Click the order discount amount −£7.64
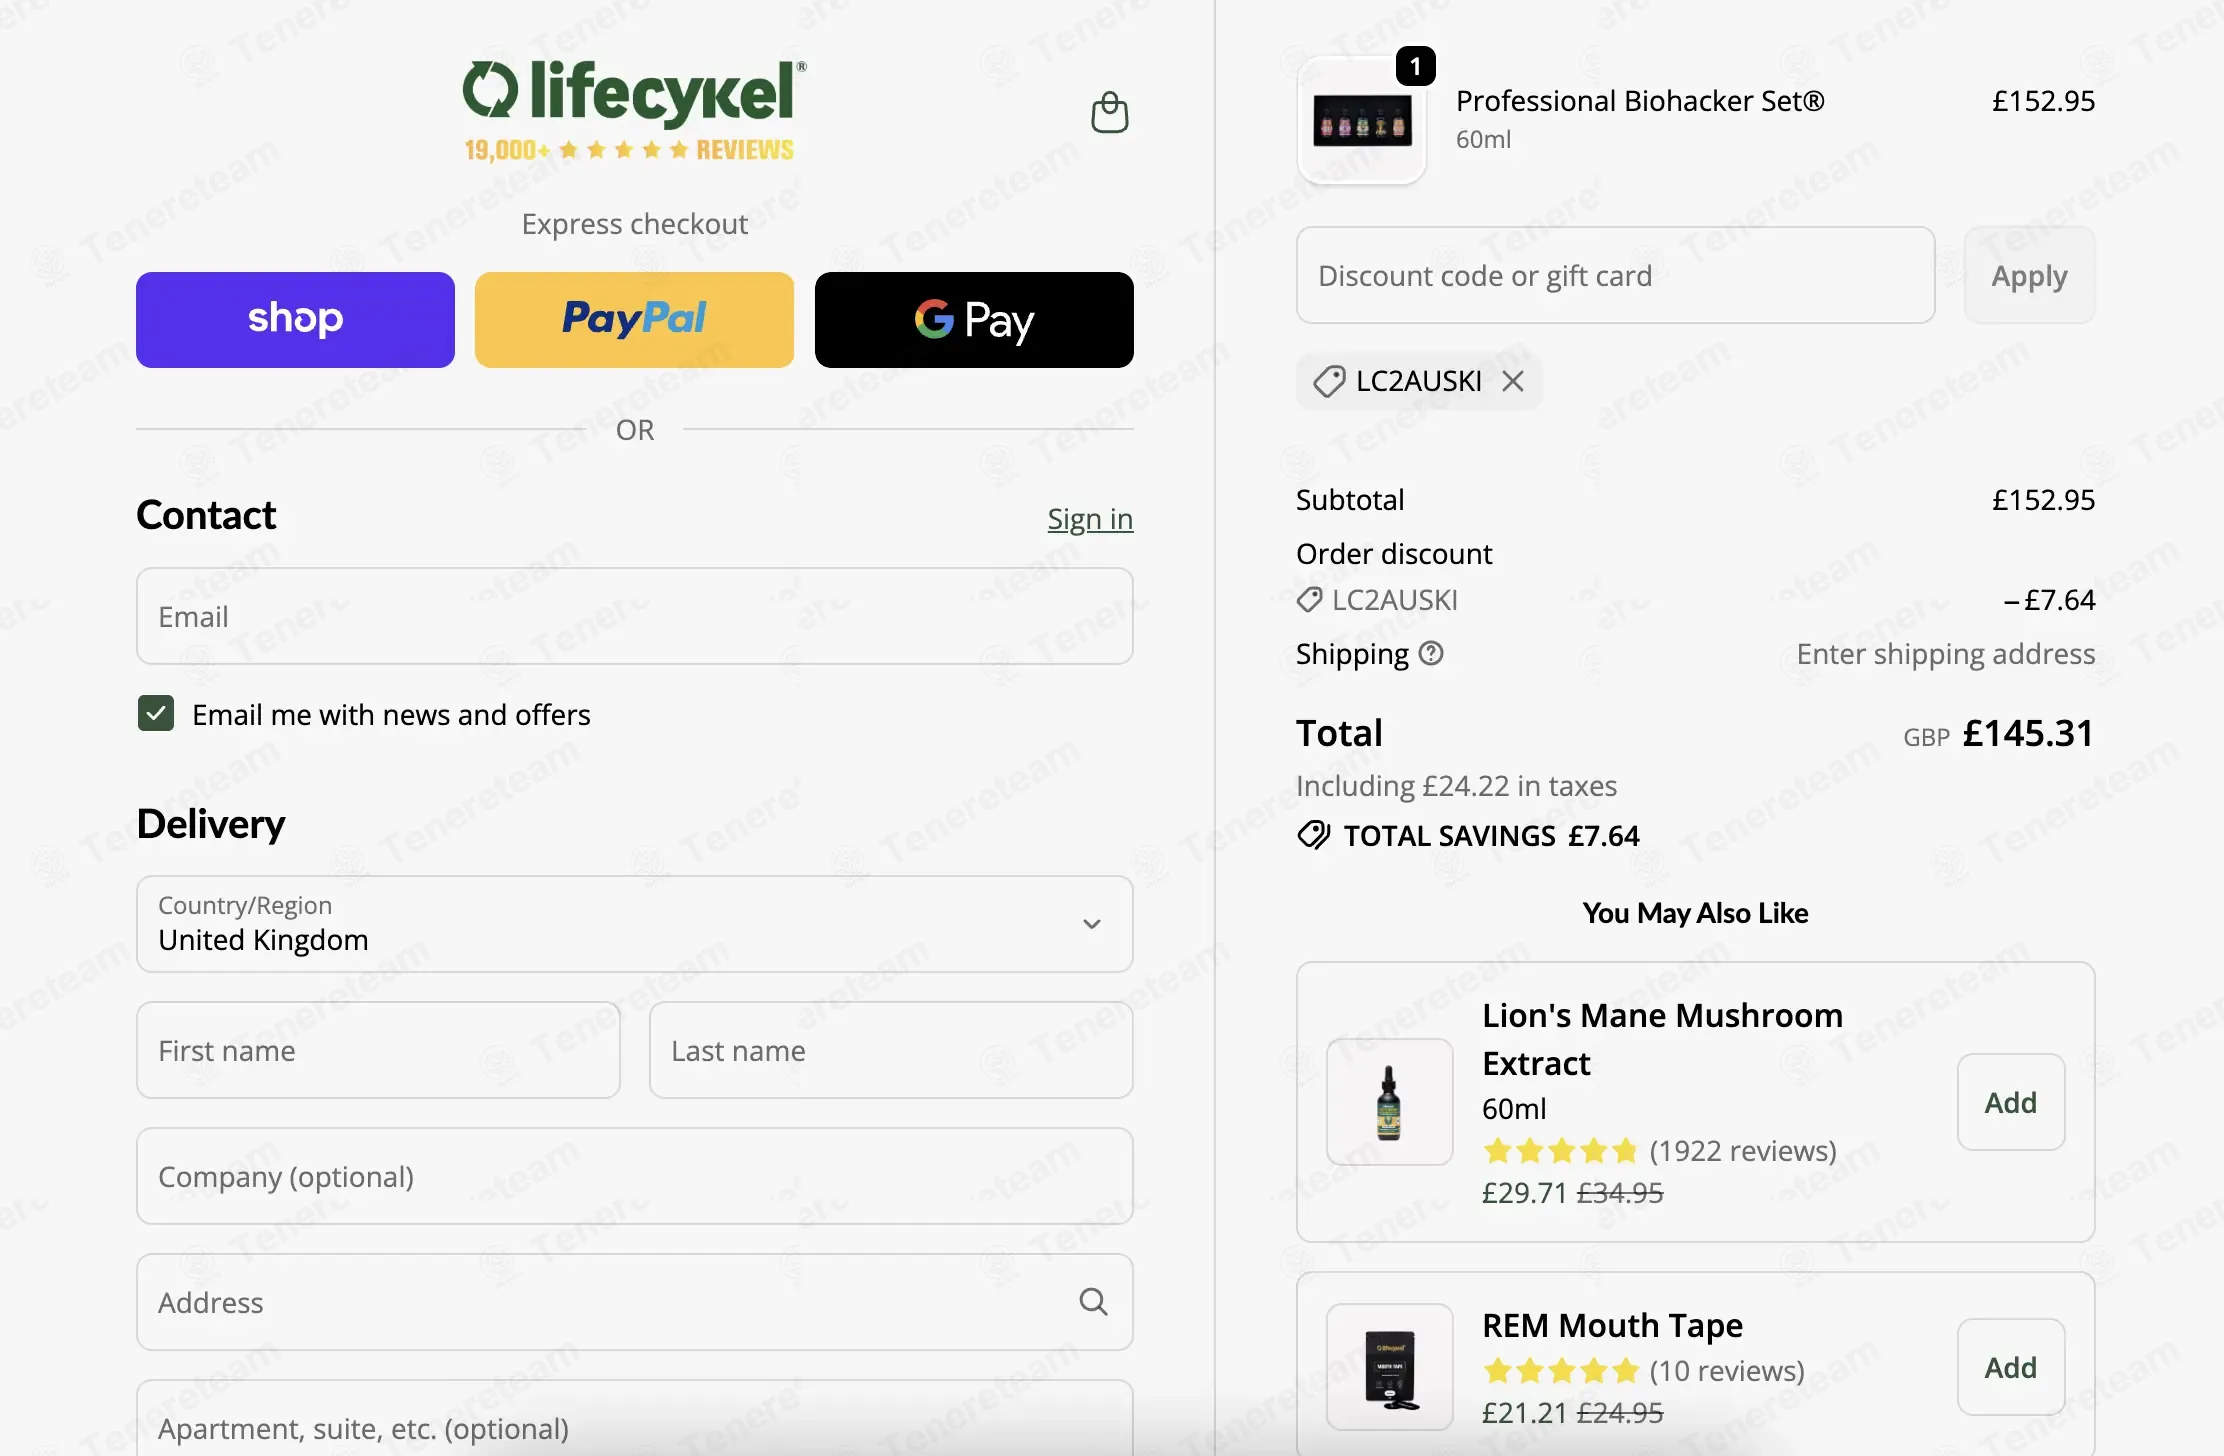 (x=2049, y=600)
